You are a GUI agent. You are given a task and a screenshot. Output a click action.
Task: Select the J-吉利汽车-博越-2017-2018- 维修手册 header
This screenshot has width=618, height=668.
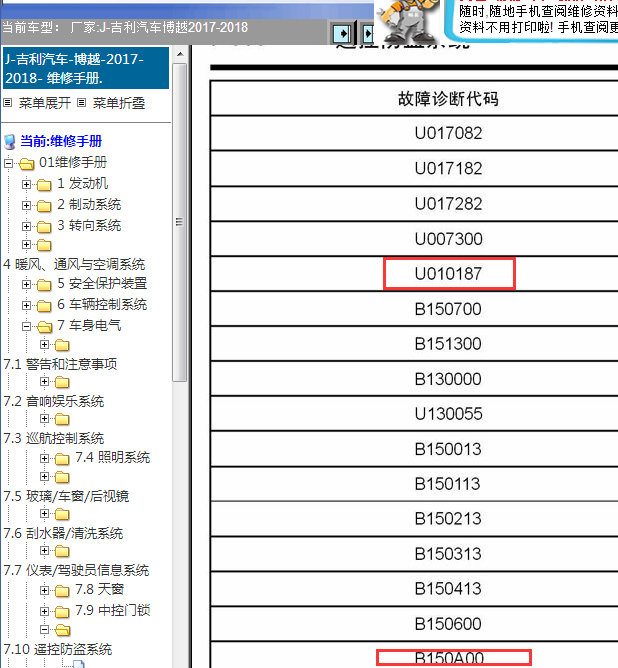86,68
